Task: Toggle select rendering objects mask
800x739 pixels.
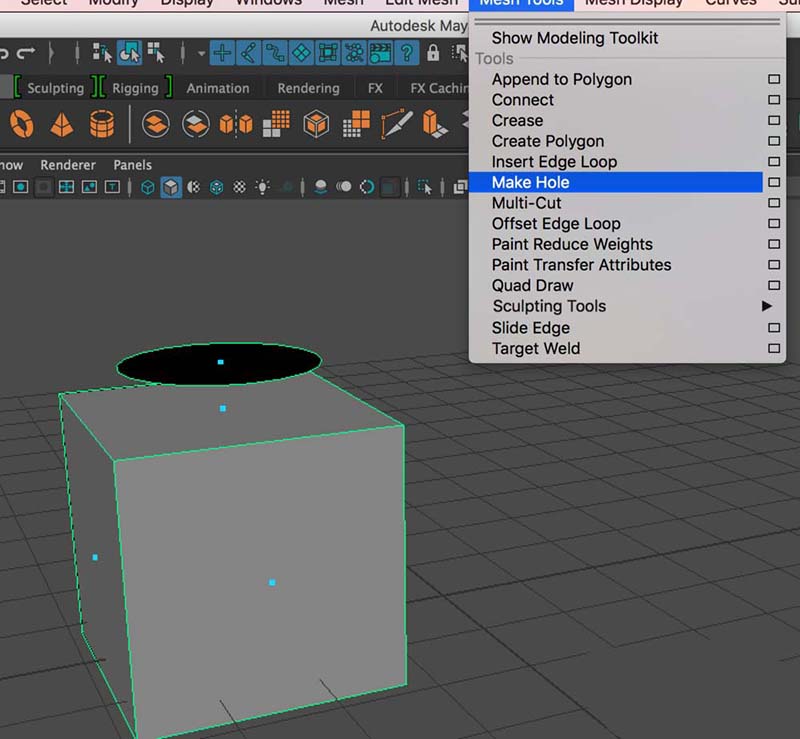Action: point(381,53)
